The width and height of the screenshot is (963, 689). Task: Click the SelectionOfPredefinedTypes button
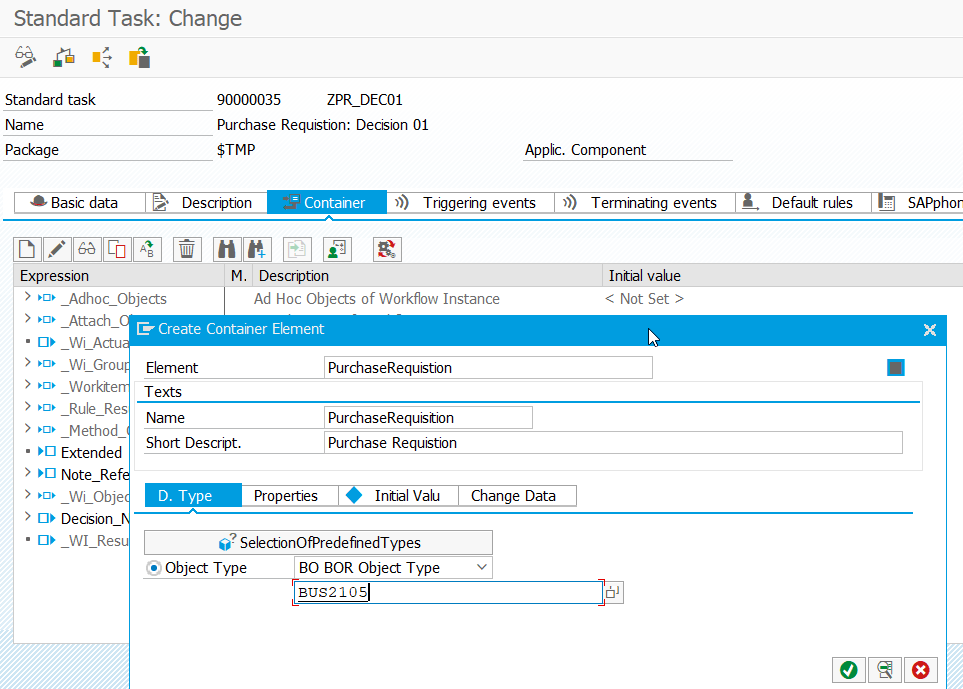(318, 542)
